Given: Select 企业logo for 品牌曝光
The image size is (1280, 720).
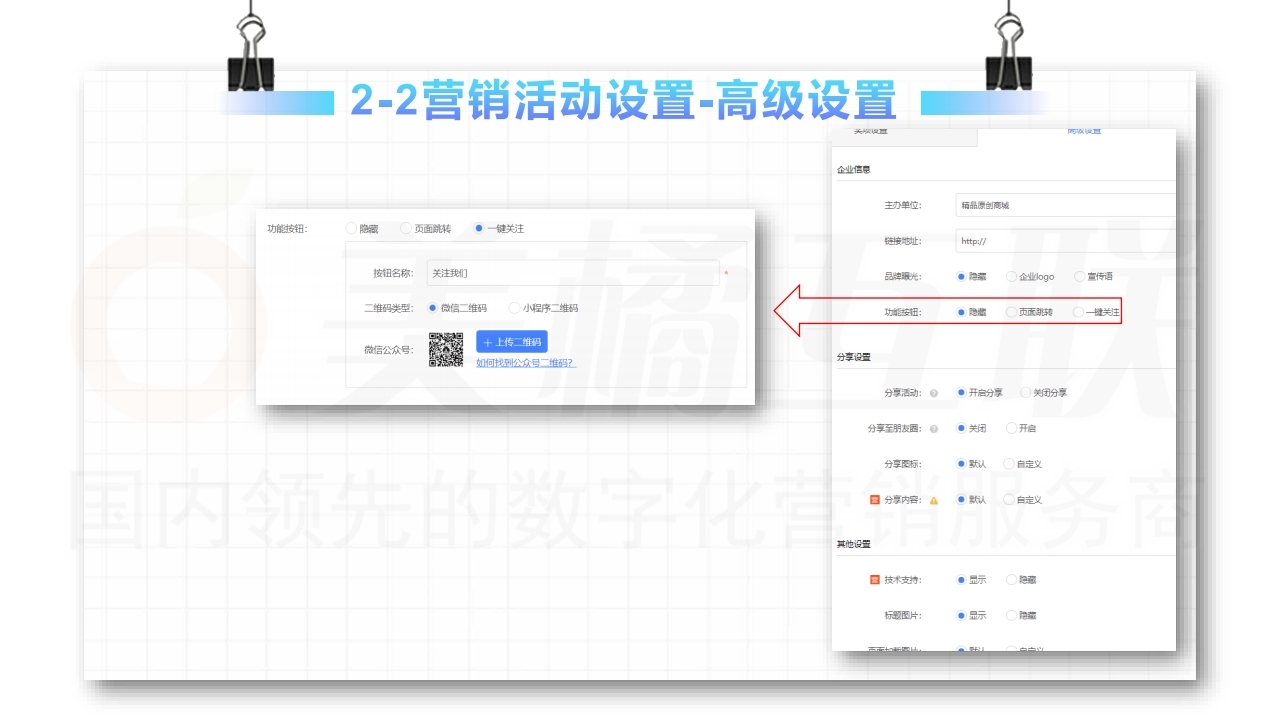Looking at the screenshot, I should pyautogui.click(x=1012, y=276).
